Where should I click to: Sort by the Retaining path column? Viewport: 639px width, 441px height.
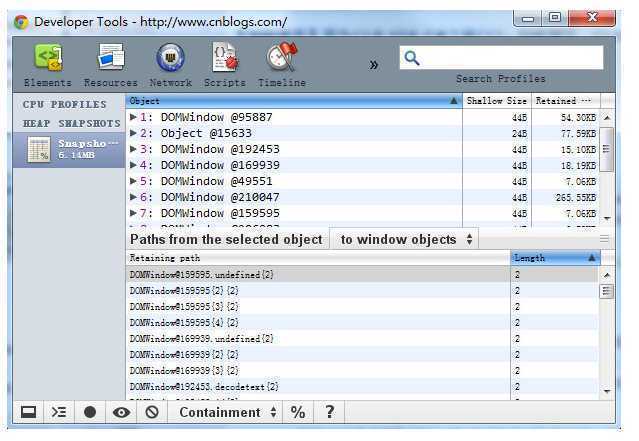318,258
